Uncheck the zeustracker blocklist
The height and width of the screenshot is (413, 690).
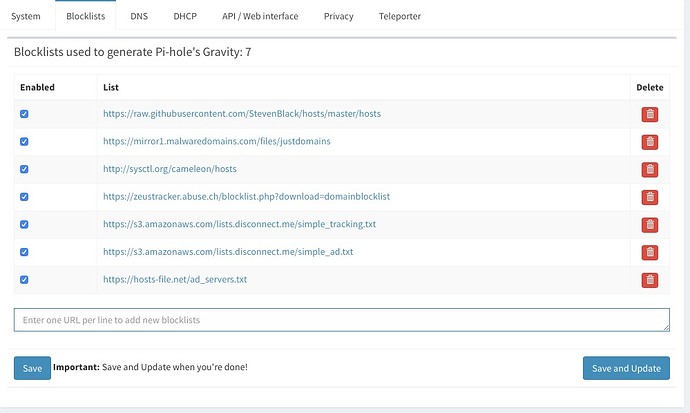[24, 197]
